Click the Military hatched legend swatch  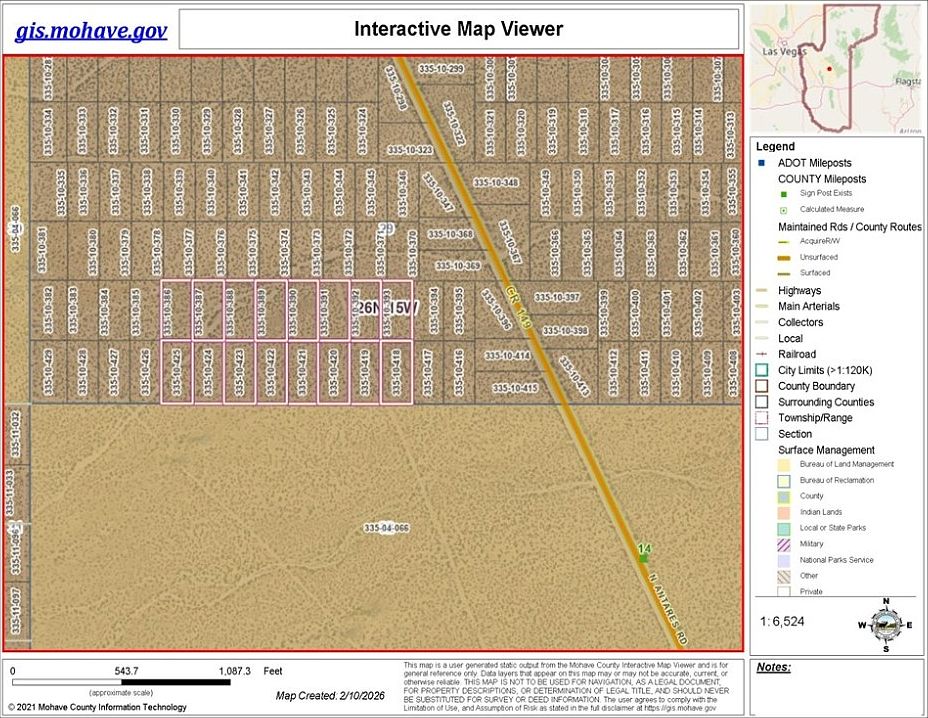785,544
